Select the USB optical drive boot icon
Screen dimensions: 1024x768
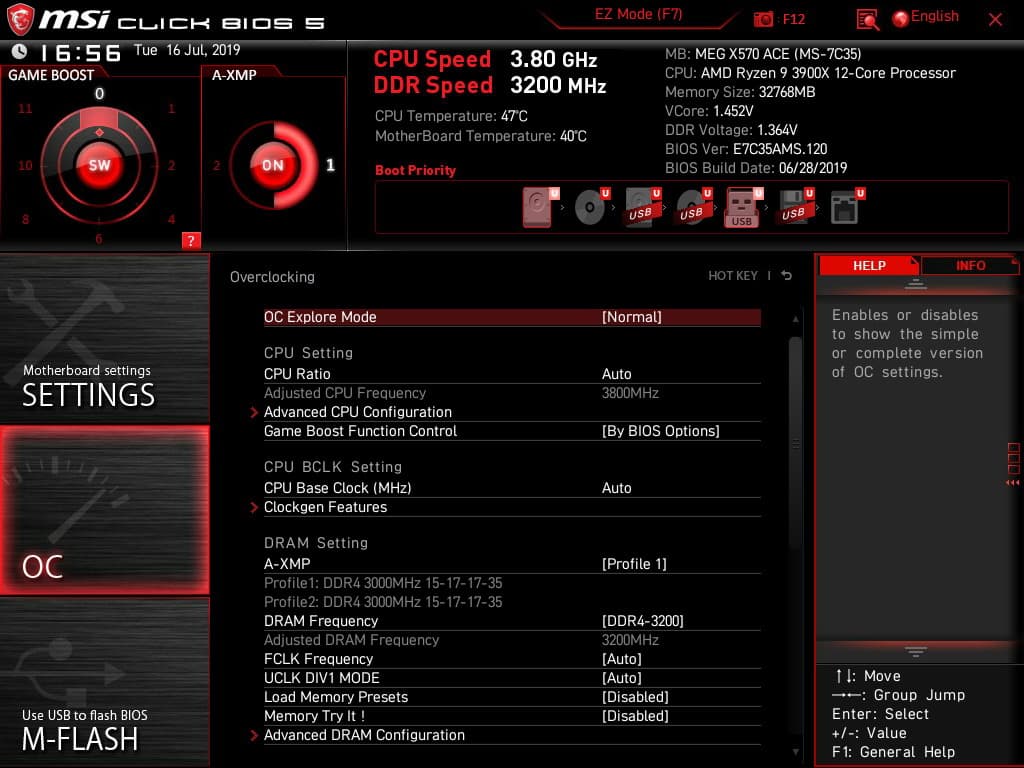coord(693,207)
